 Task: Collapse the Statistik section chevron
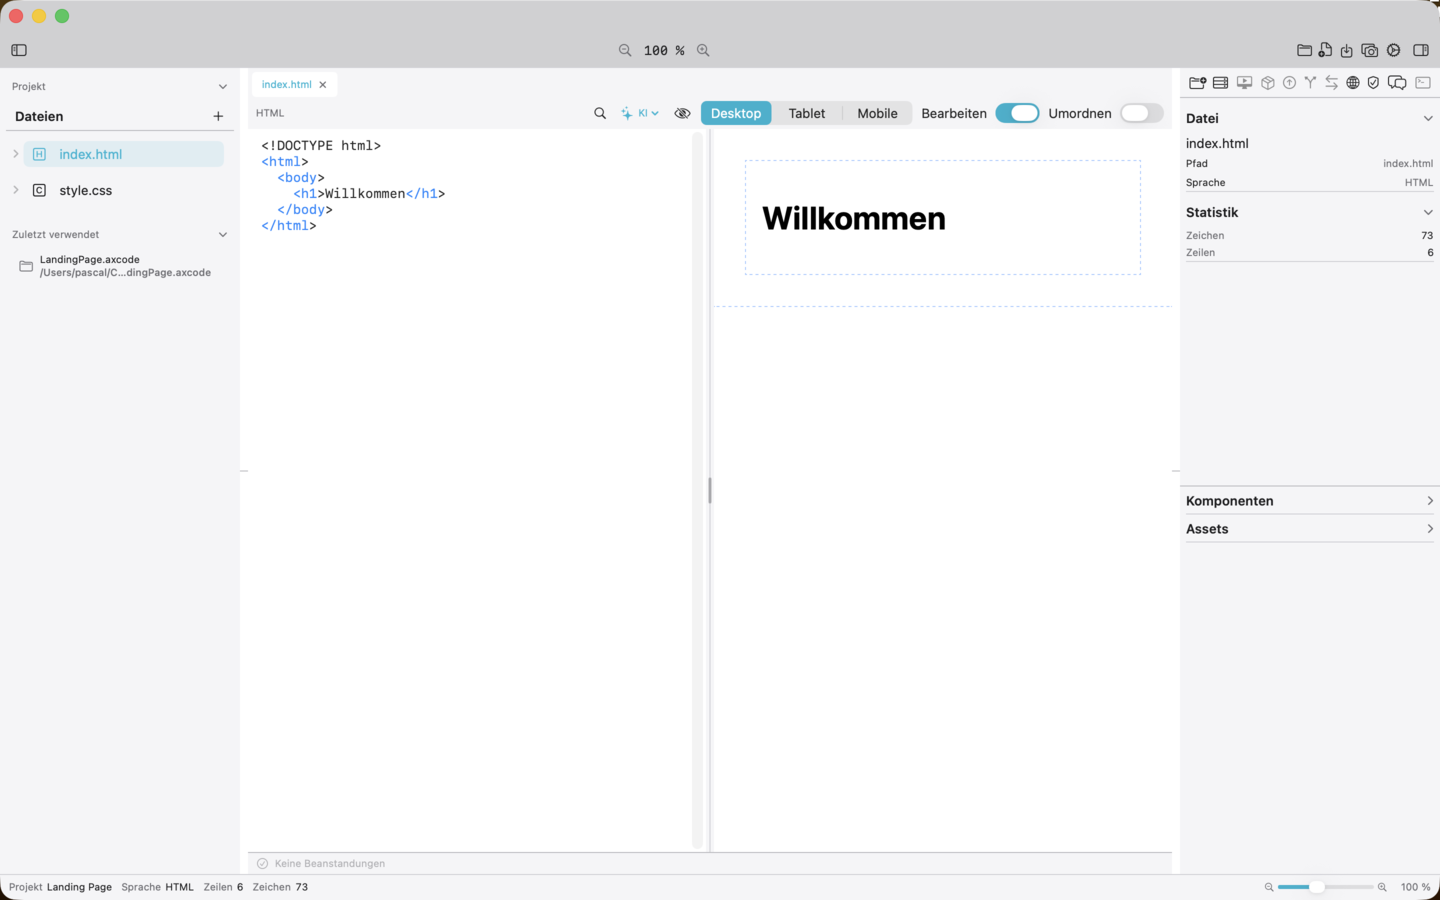pos(1428,212)
